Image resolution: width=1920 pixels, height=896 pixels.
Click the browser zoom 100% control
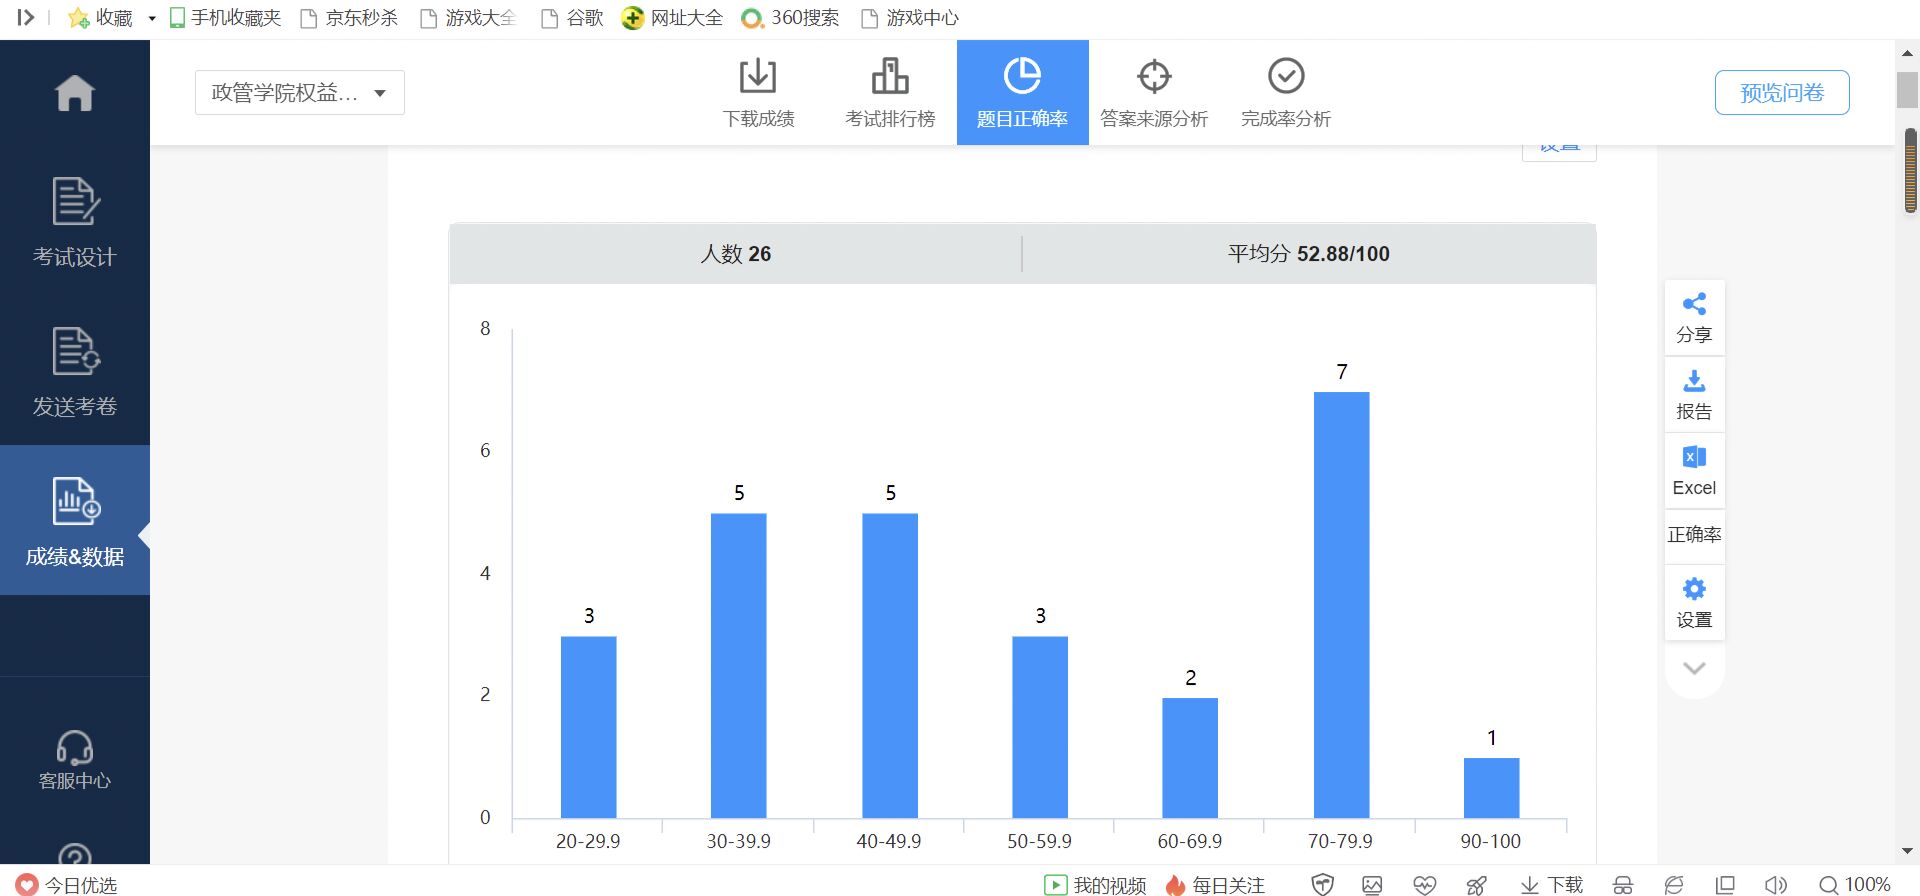pos(1855,884)
